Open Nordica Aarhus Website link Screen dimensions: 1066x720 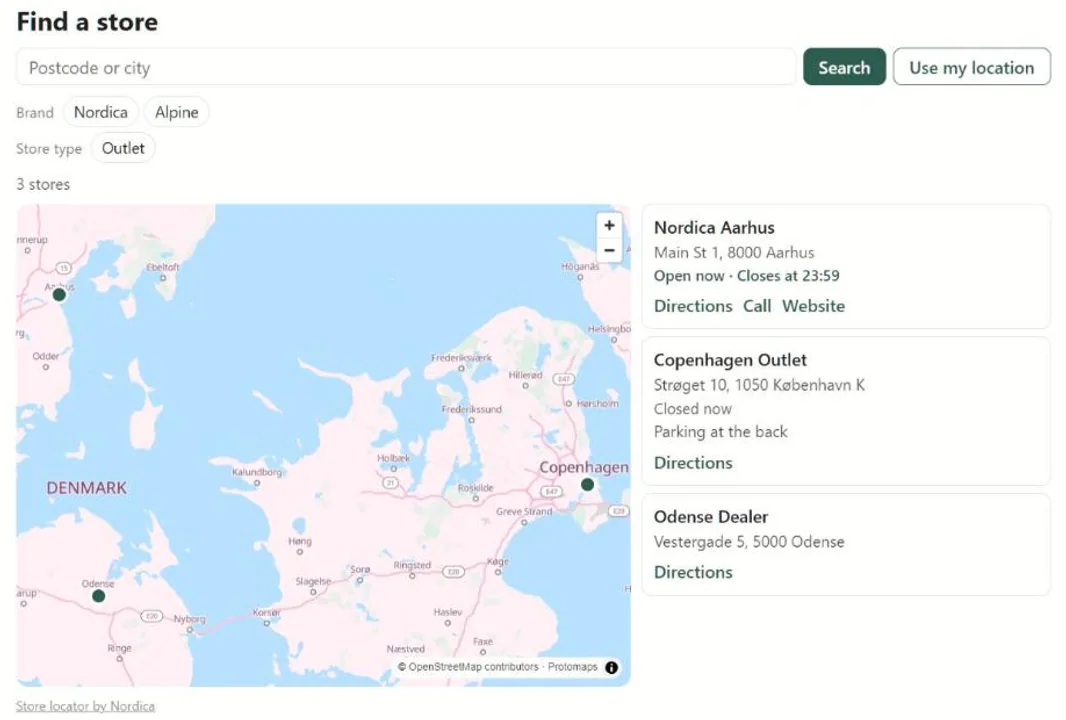[813, 306]
